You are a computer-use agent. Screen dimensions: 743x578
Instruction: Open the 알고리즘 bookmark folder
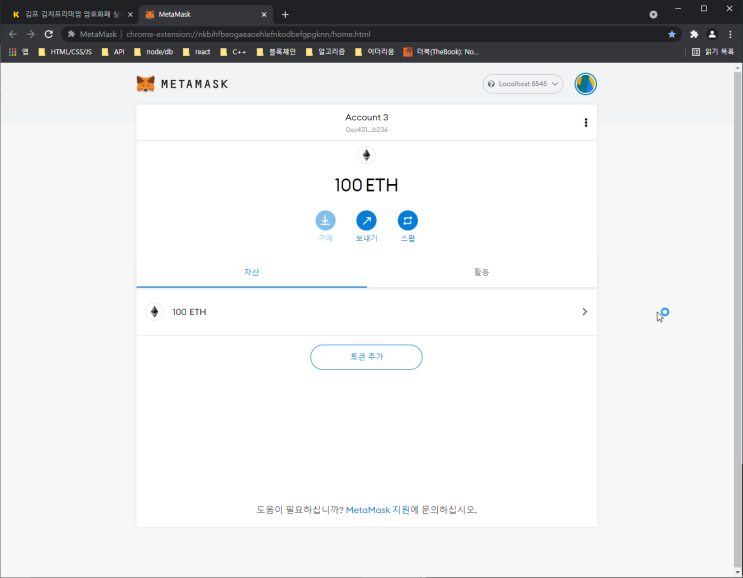pos(326,52)
